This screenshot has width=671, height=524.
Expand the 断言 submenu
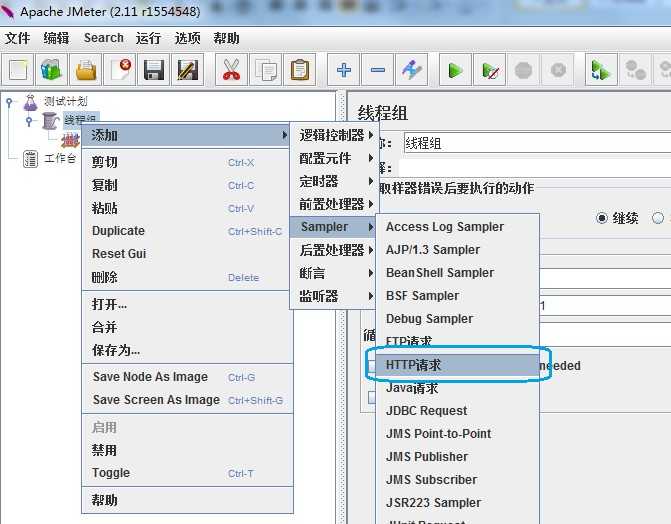[x=334, y=273]
